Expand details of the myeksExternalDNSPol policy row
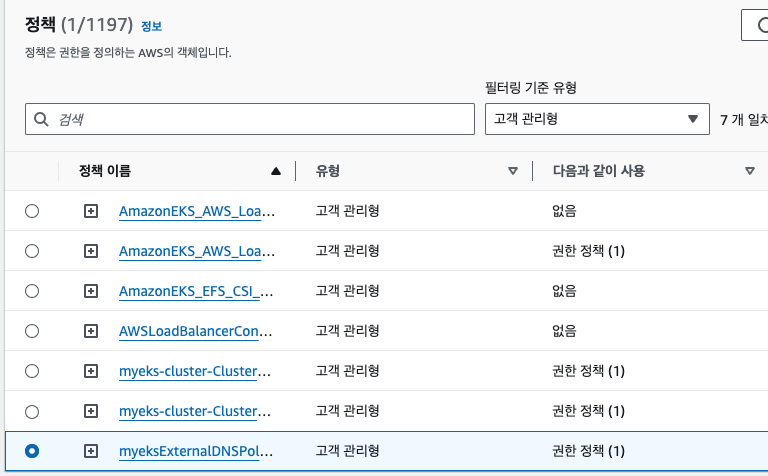 coord(91,451)
